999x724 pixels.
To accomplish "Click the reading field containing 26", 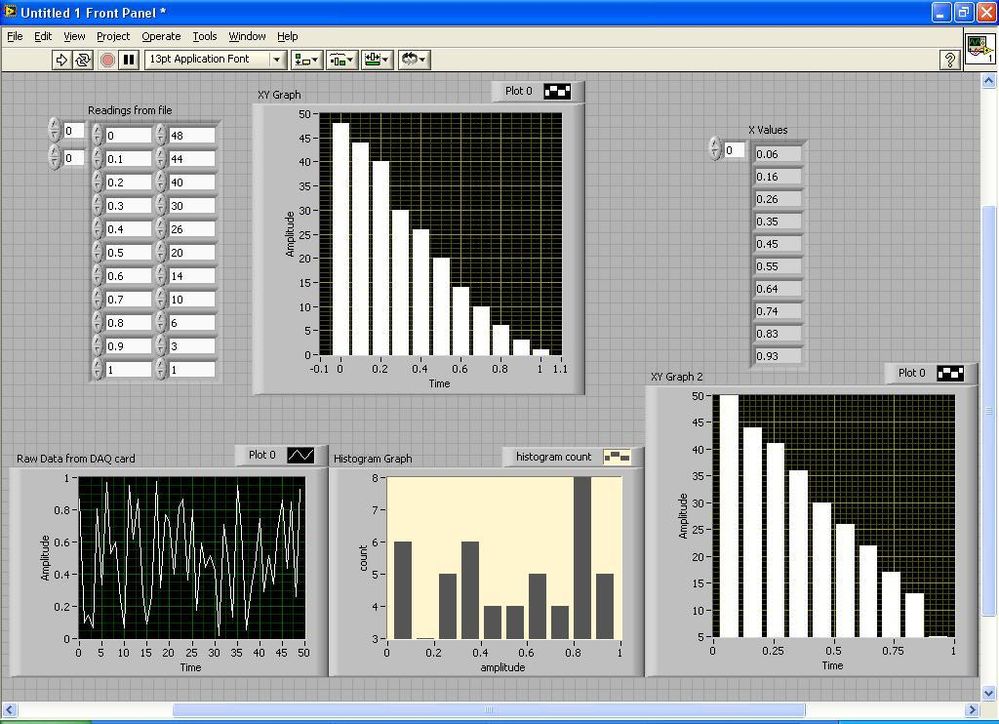I will click(192, 229).
